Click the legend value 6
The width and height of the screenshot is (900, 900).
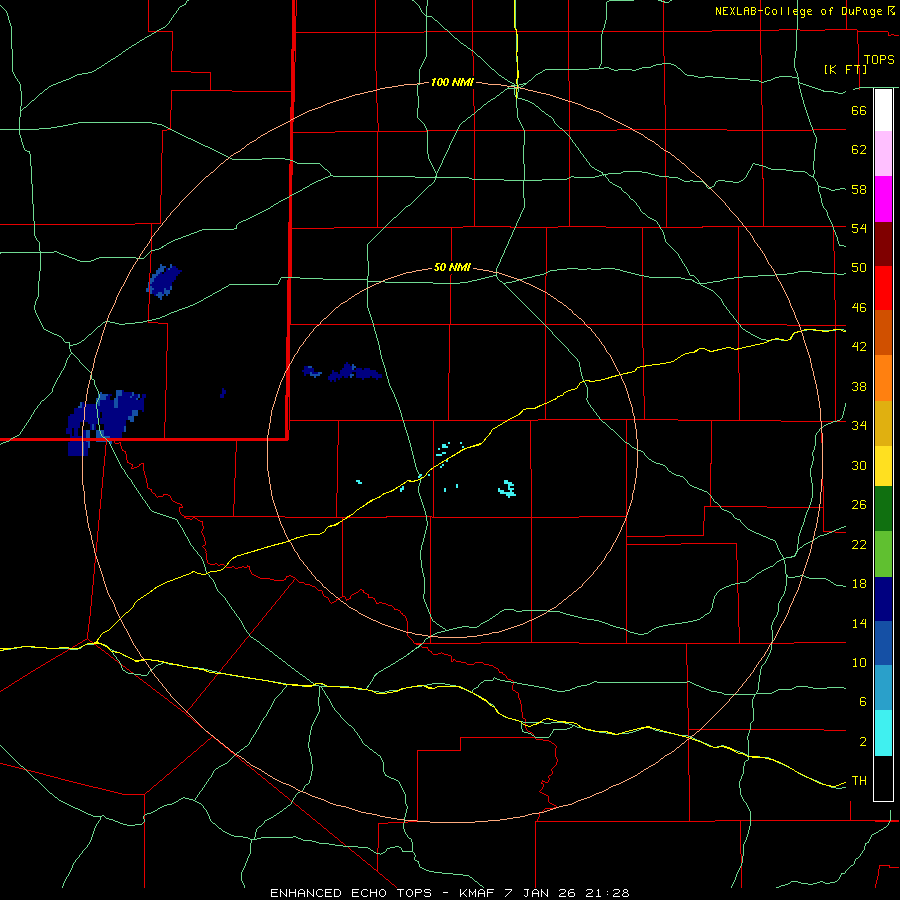point(862,702)
